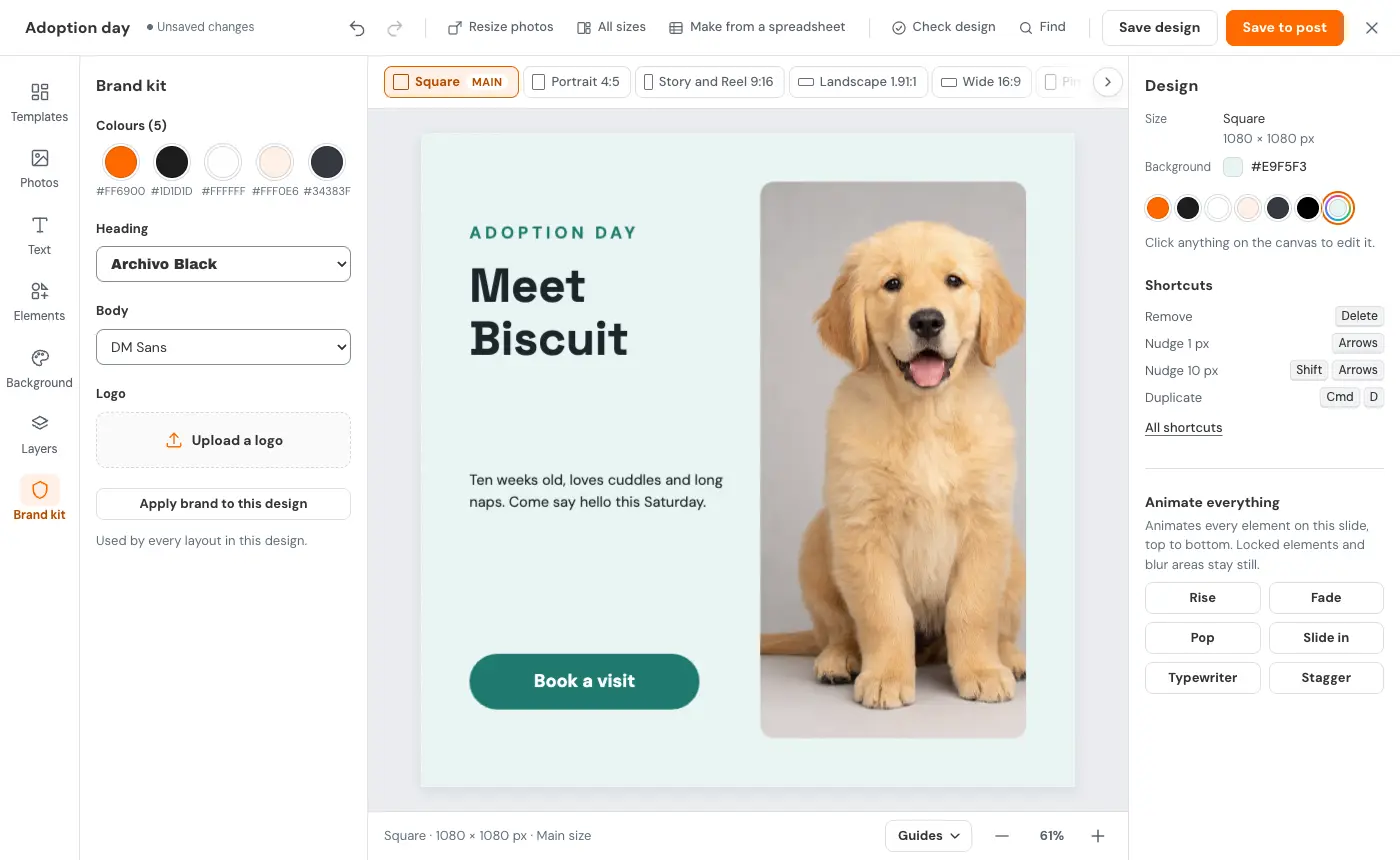Screen dimensions: 1400x860
Task: Open the Heading font dropdown
Action: (x=223, y=264)
